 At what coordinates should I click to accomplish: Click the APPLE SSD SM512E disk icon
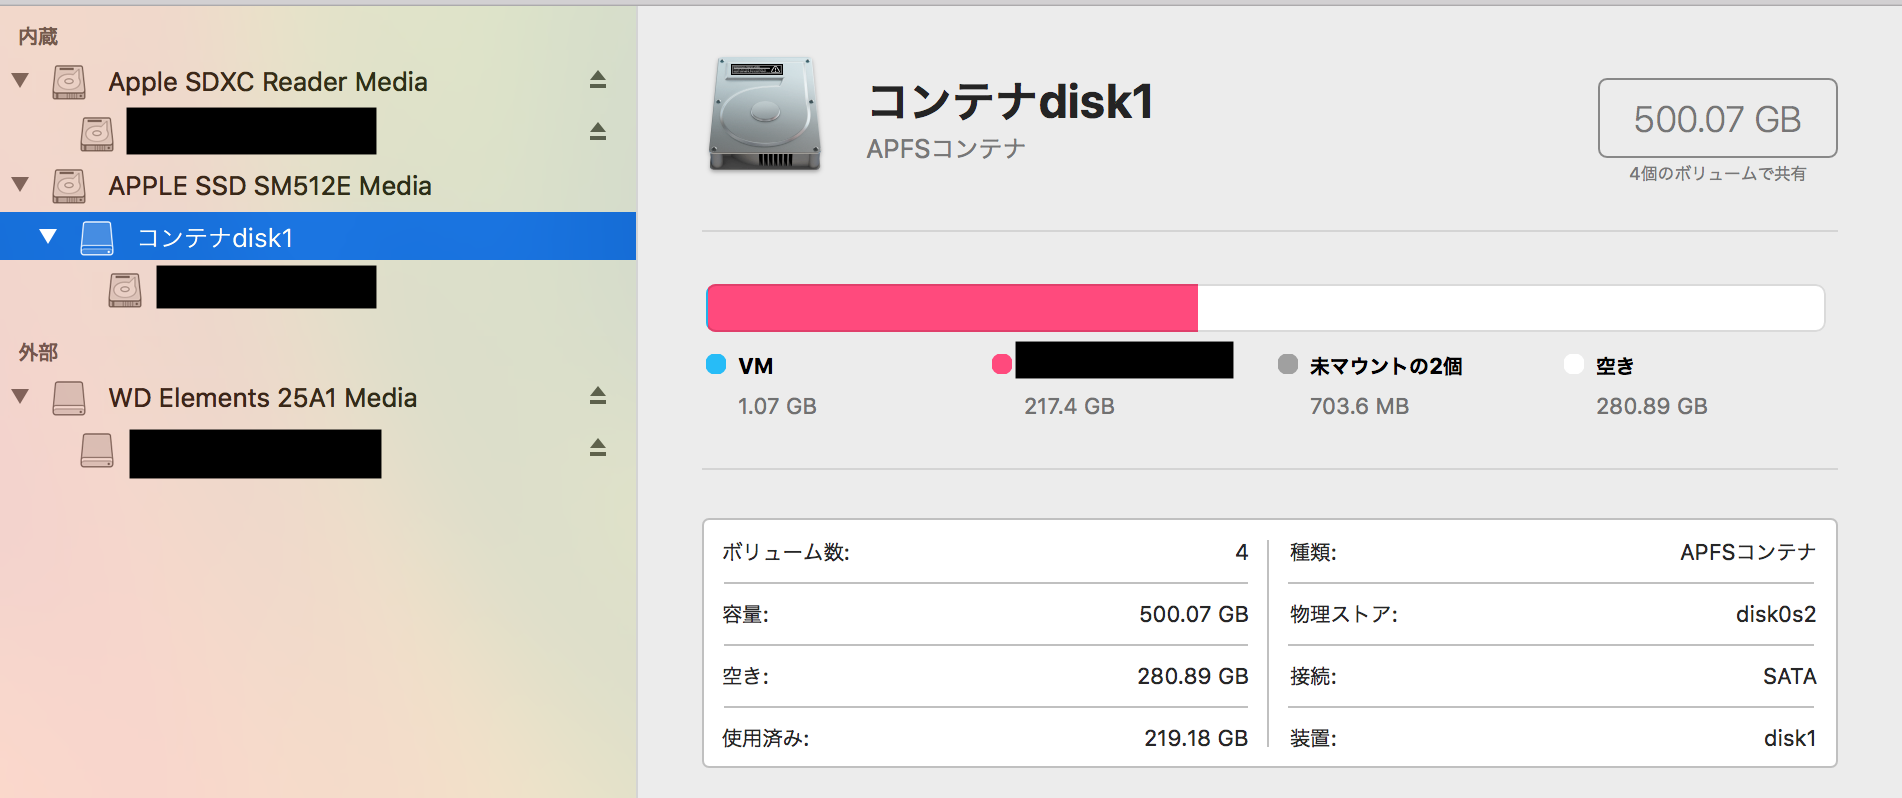click(x=69, y=186)
